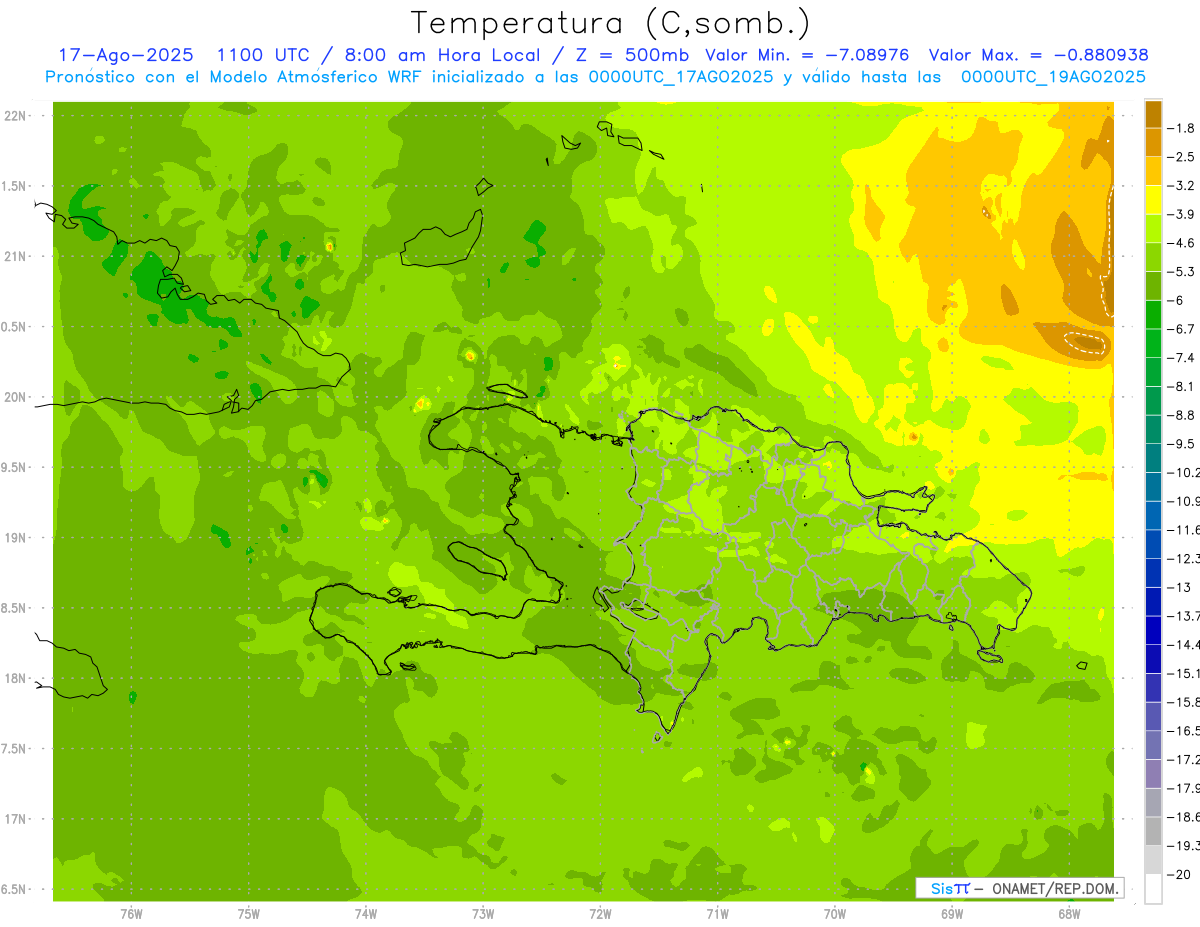1200x927 pixels.
Task: Click colorbar value '-17.9'
Action: tap(1183, 789)
